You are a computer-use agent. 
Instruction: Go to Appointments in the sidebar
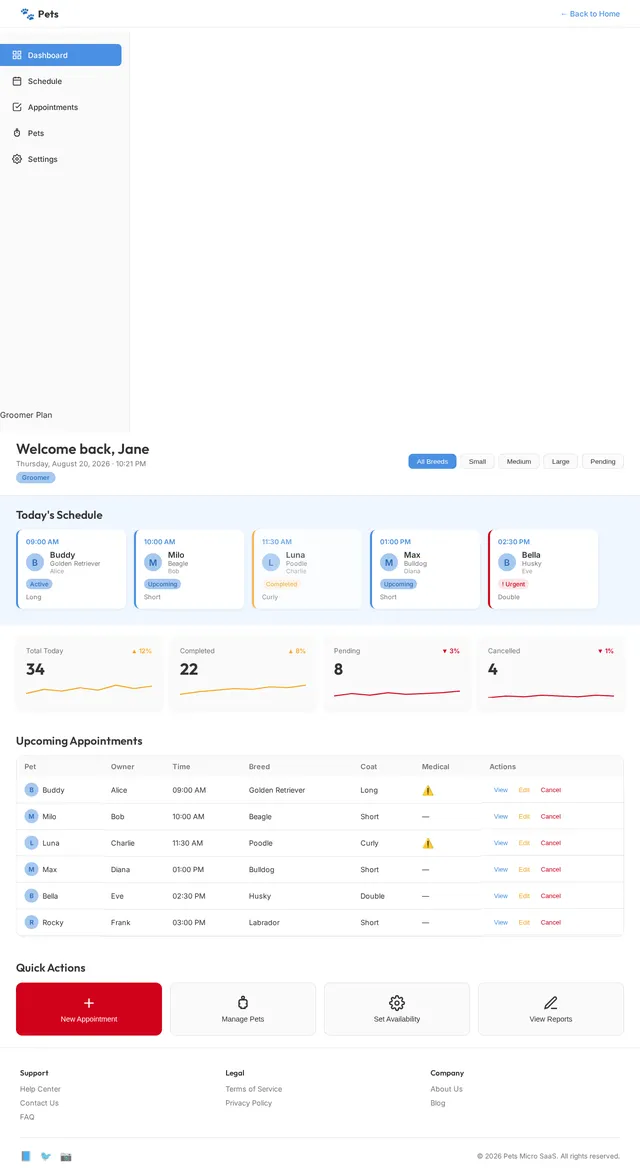tap(61, 107)
